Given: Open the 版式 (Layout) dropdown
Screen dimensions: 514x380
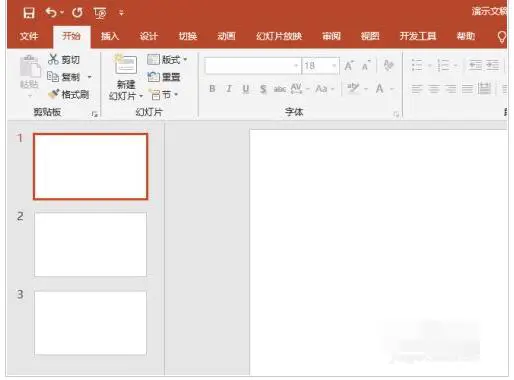Looking at the screenshot, I should [167, 60].
